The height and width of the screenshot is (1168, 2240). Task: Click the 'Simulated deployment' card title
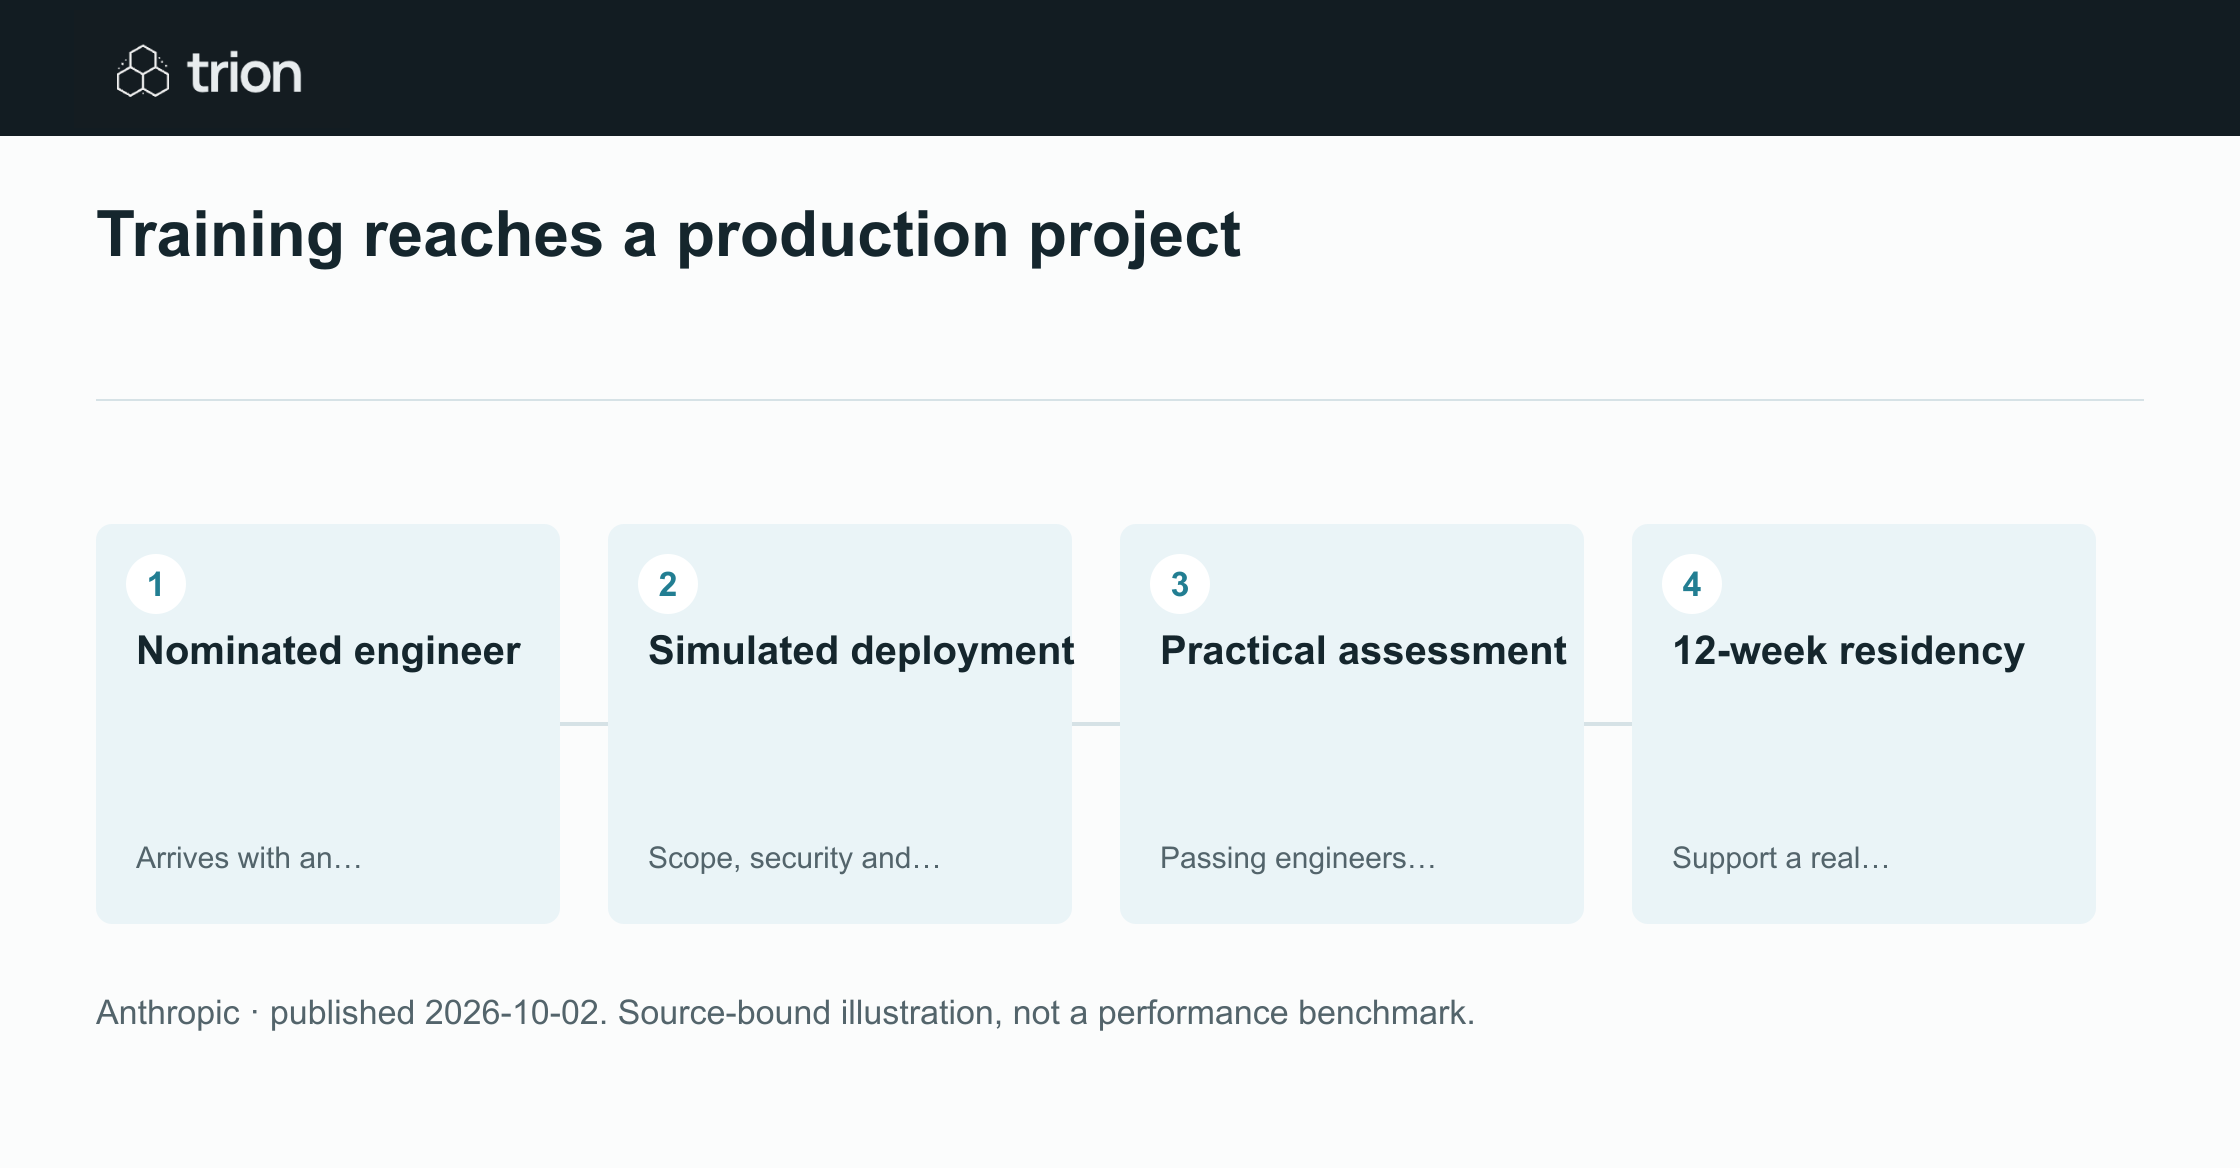[x=861, y=651]
